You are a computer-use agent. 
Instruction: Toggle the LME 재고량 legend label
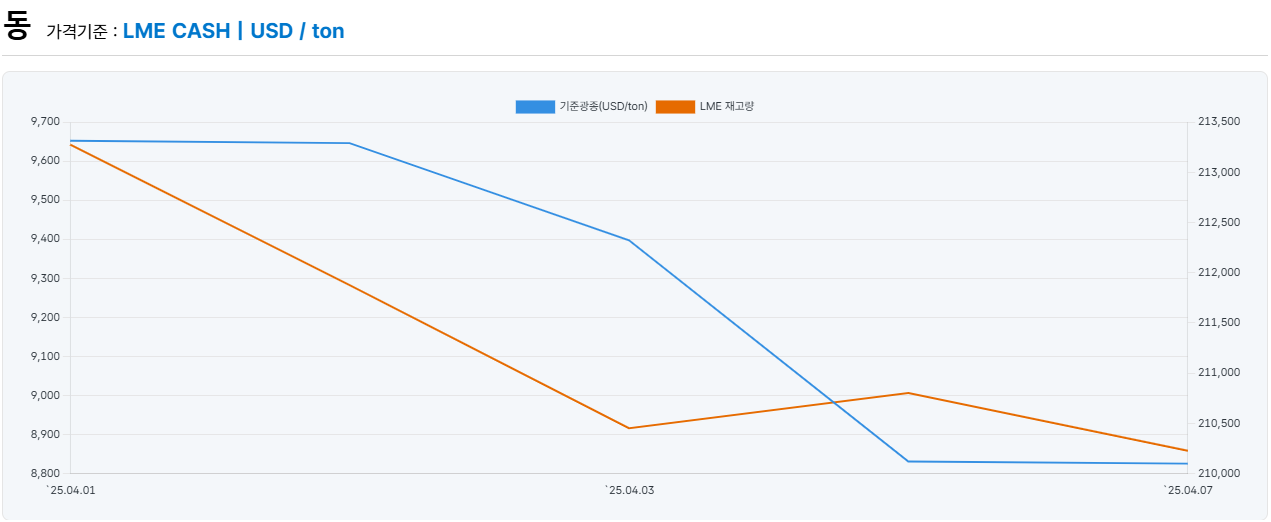tap(726, 107)
